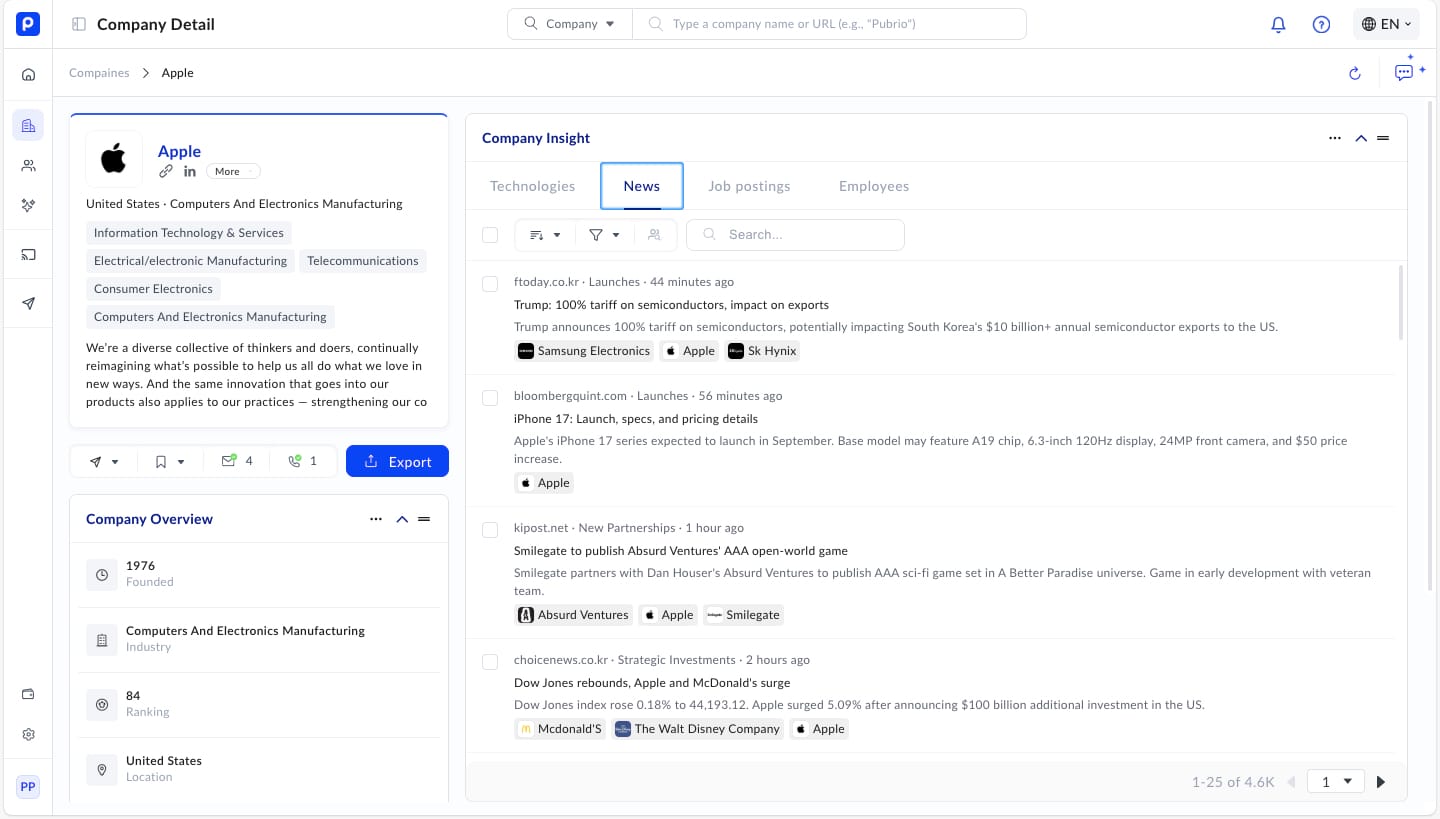Open the Job postings tab
Screen dimensions: 1440x819
click(x=749, y=186)
